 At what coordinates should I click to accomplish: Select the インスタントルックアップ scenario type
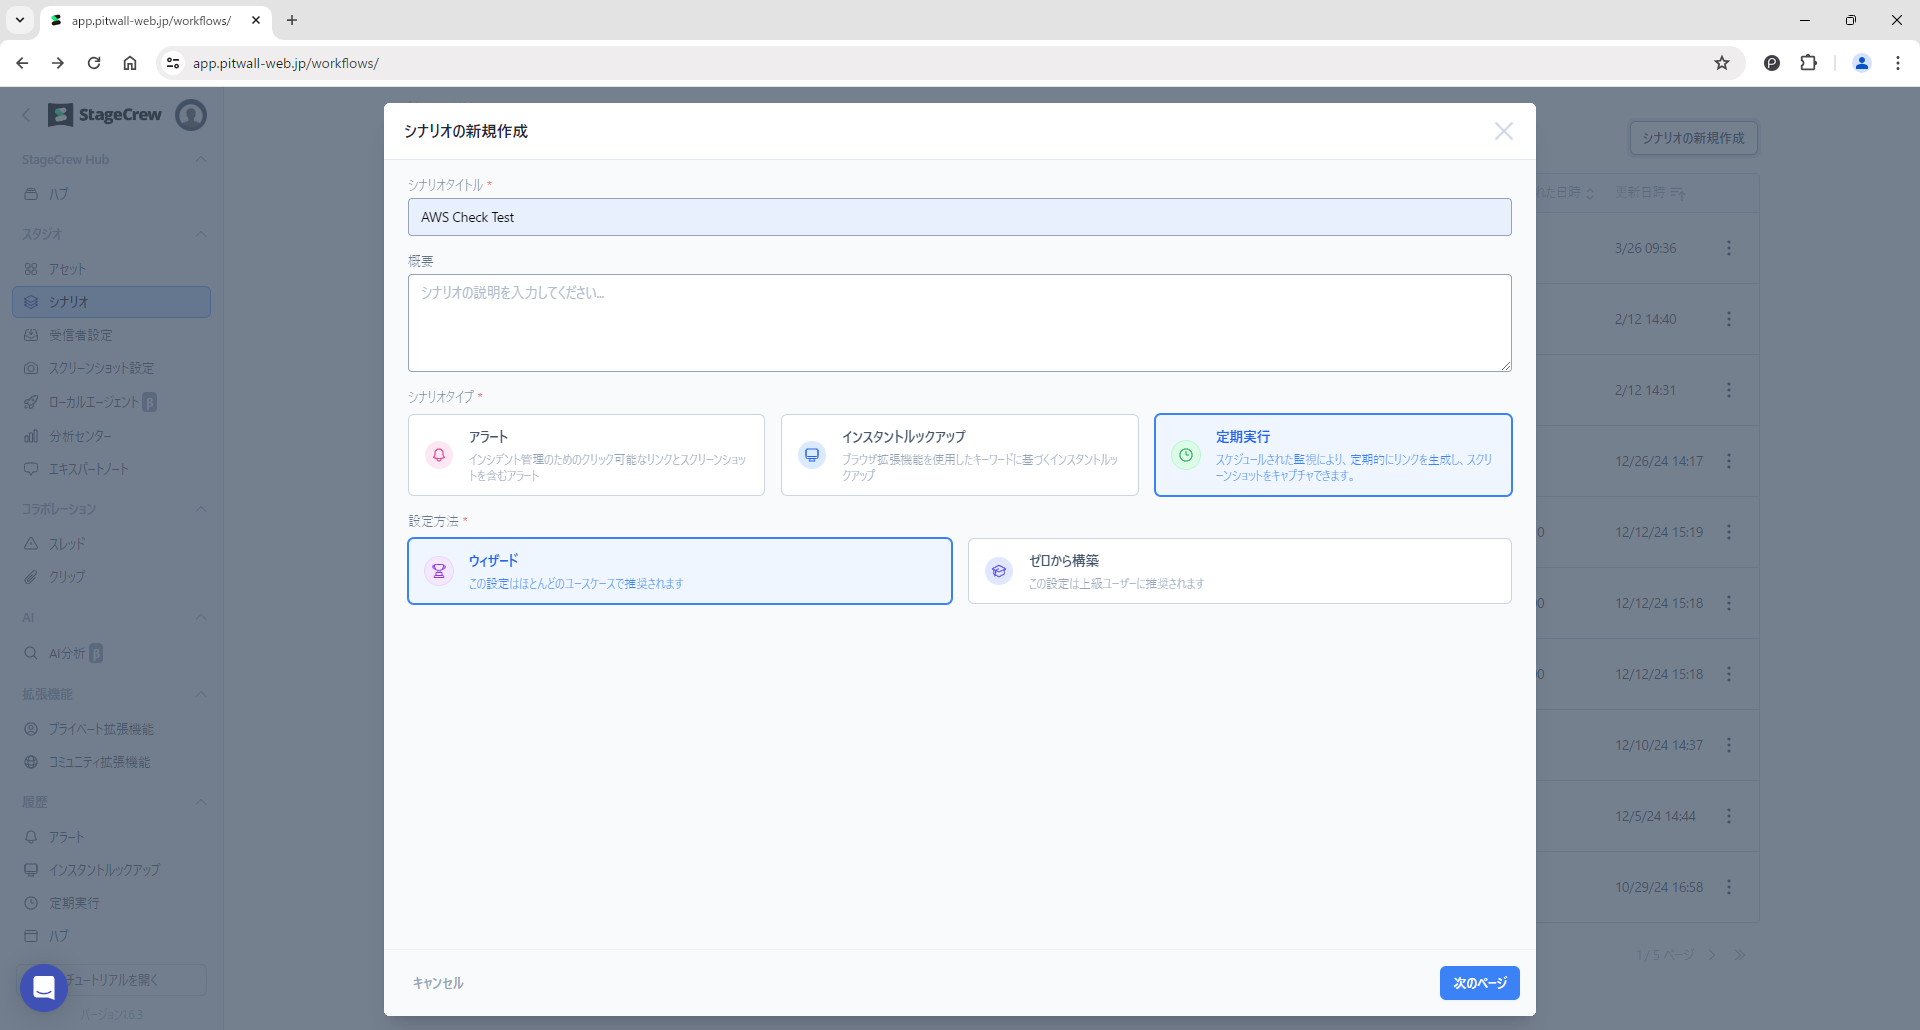[959, 455]
